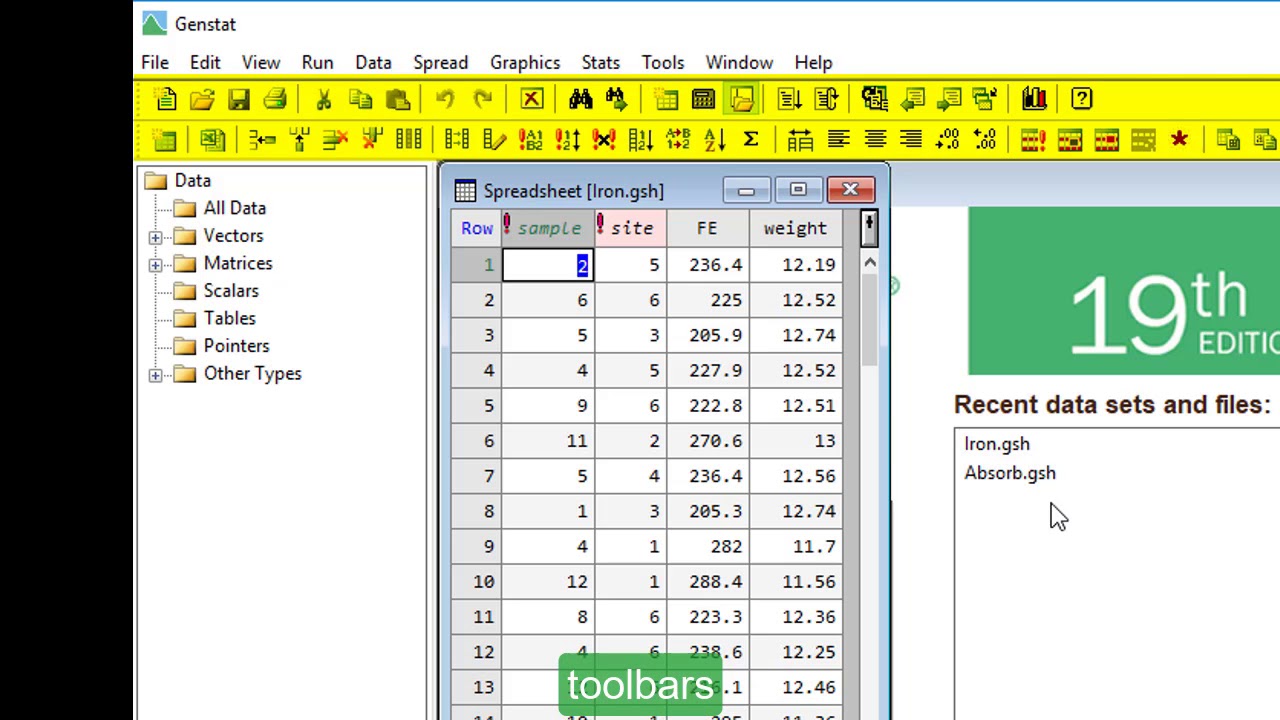
Task: Click the Excel import icon in second toolbar
Action: tap(212, 140)
